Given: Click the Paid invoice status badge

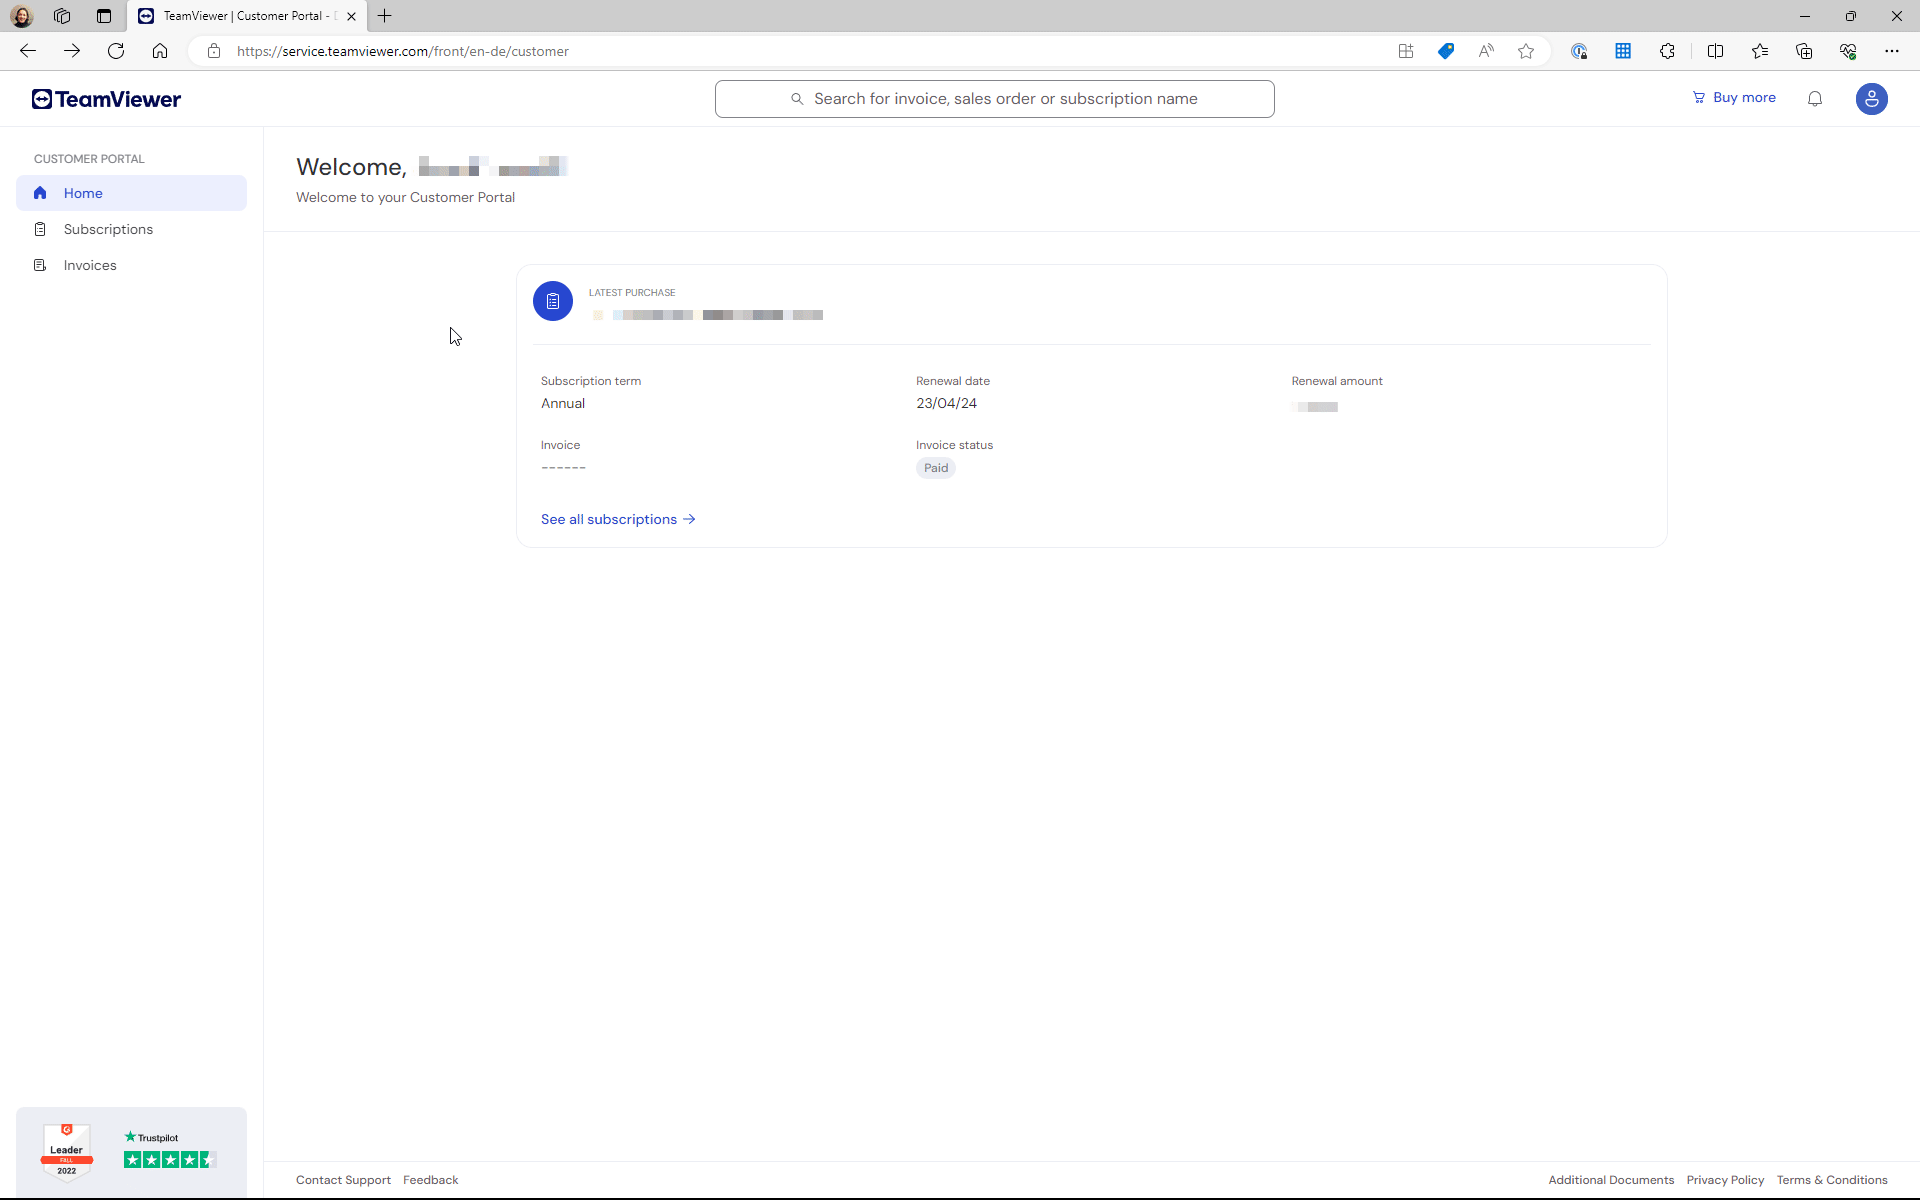Looking at the screenshot, I should (936, 467).
